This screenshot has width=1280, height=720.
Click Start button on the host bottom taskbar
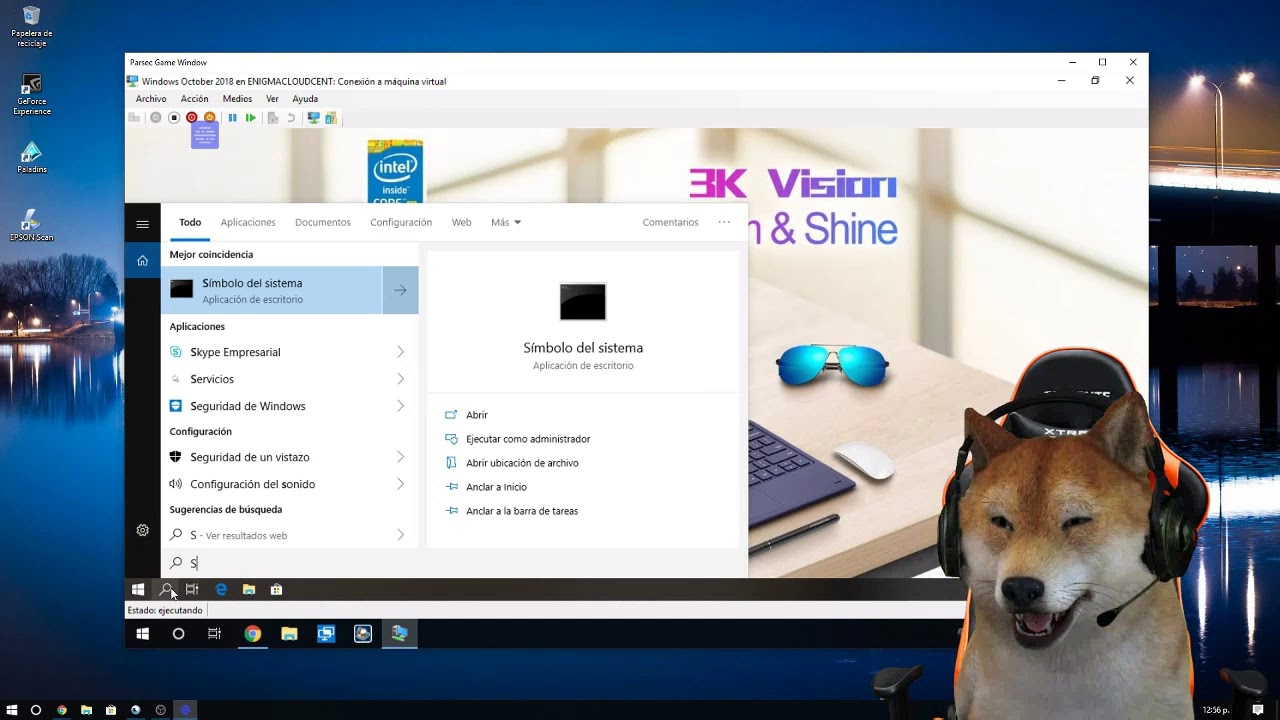pos(12,710)
